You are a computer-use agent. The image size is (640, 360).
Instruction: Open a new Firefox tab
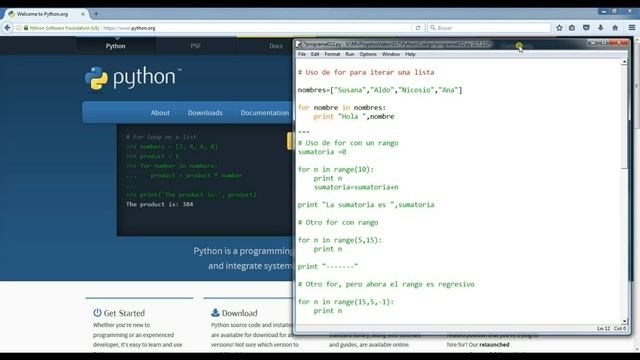point(96,14)
